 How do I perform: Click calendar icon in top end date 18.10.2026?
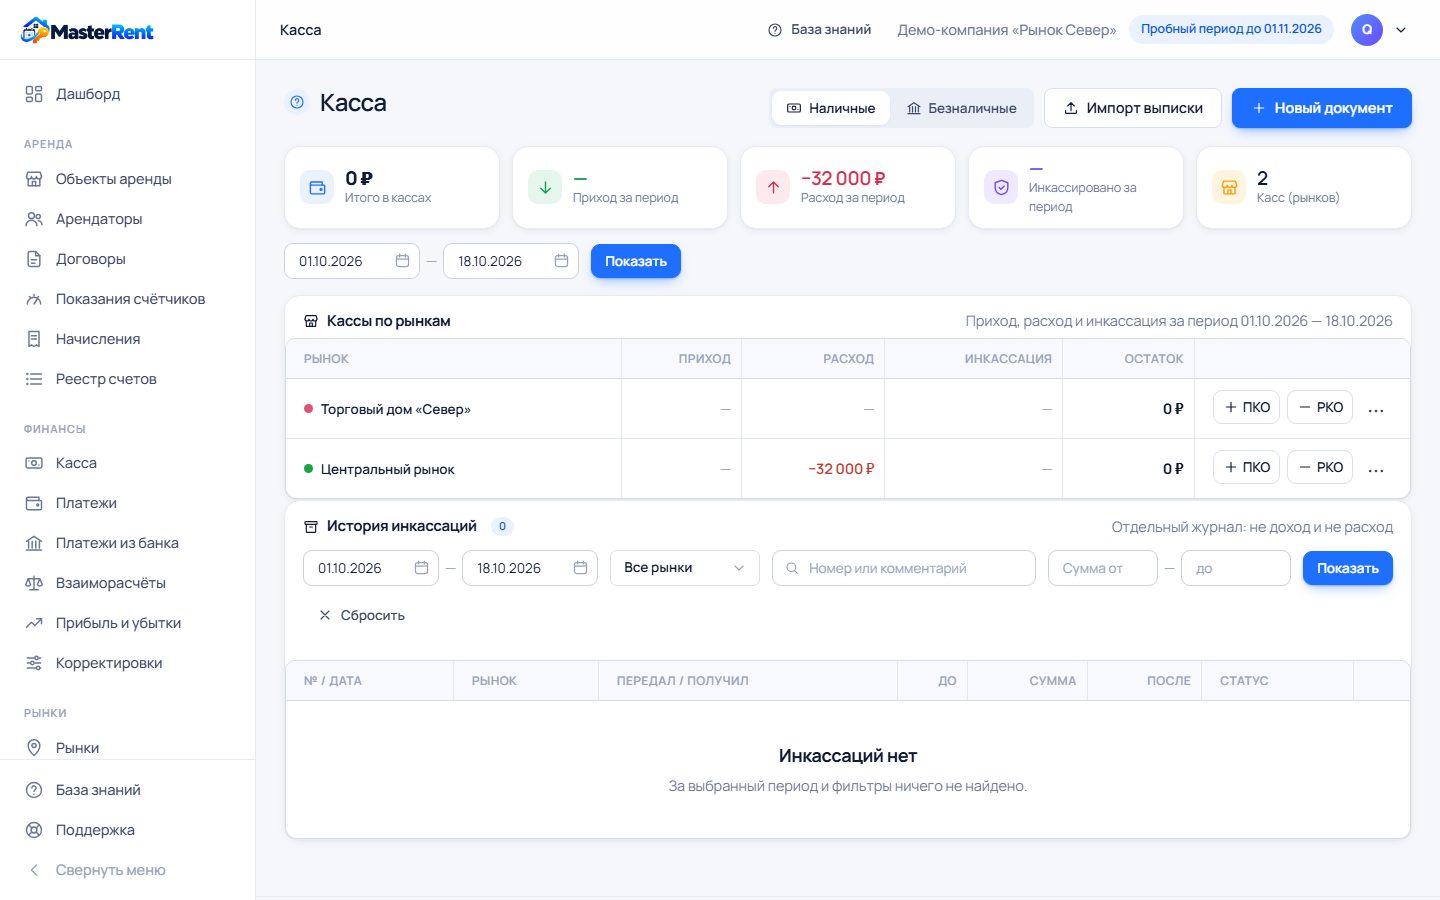(x=561, y=261)
